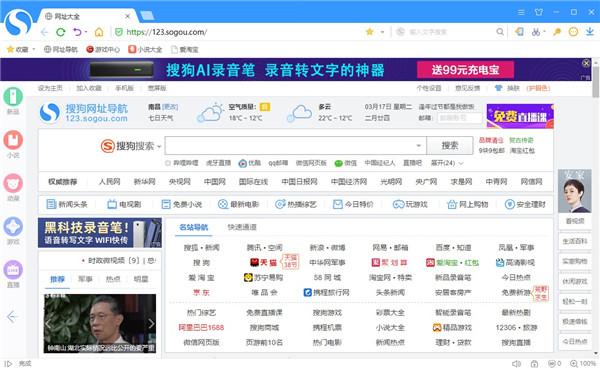Click the 免费直播课 banner image
The image size is (600, 369).
coord(520,116)
